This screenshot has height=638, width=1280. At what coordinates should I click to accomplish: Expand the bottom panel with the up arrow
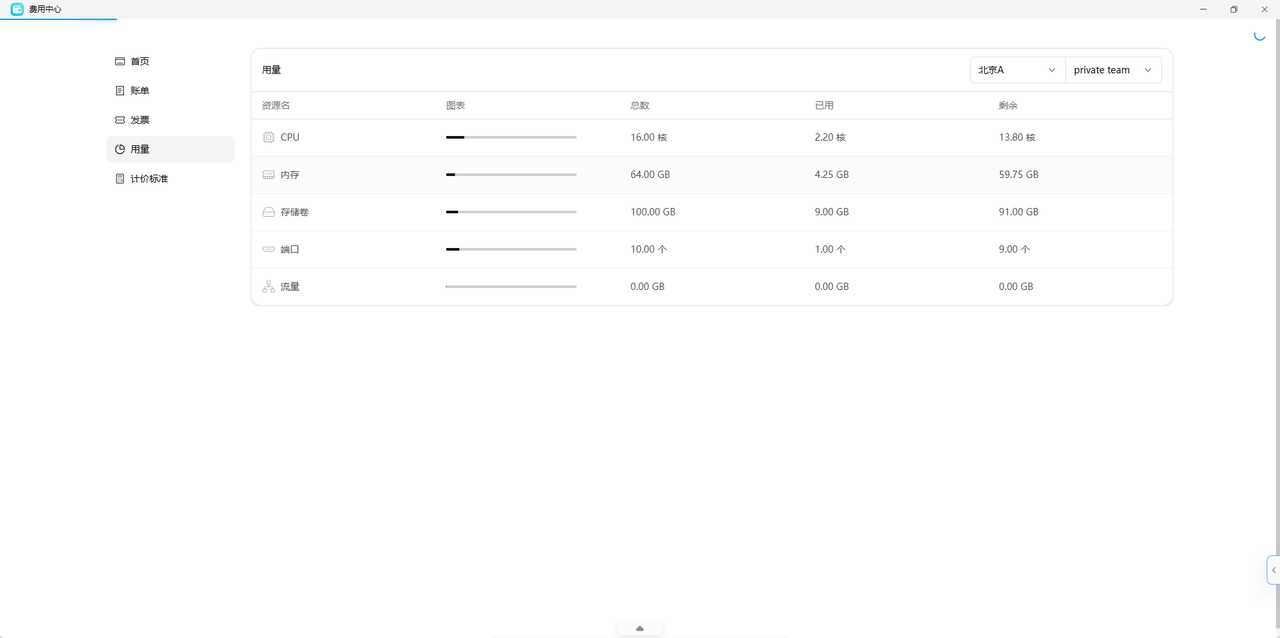(x=640, y=629)
